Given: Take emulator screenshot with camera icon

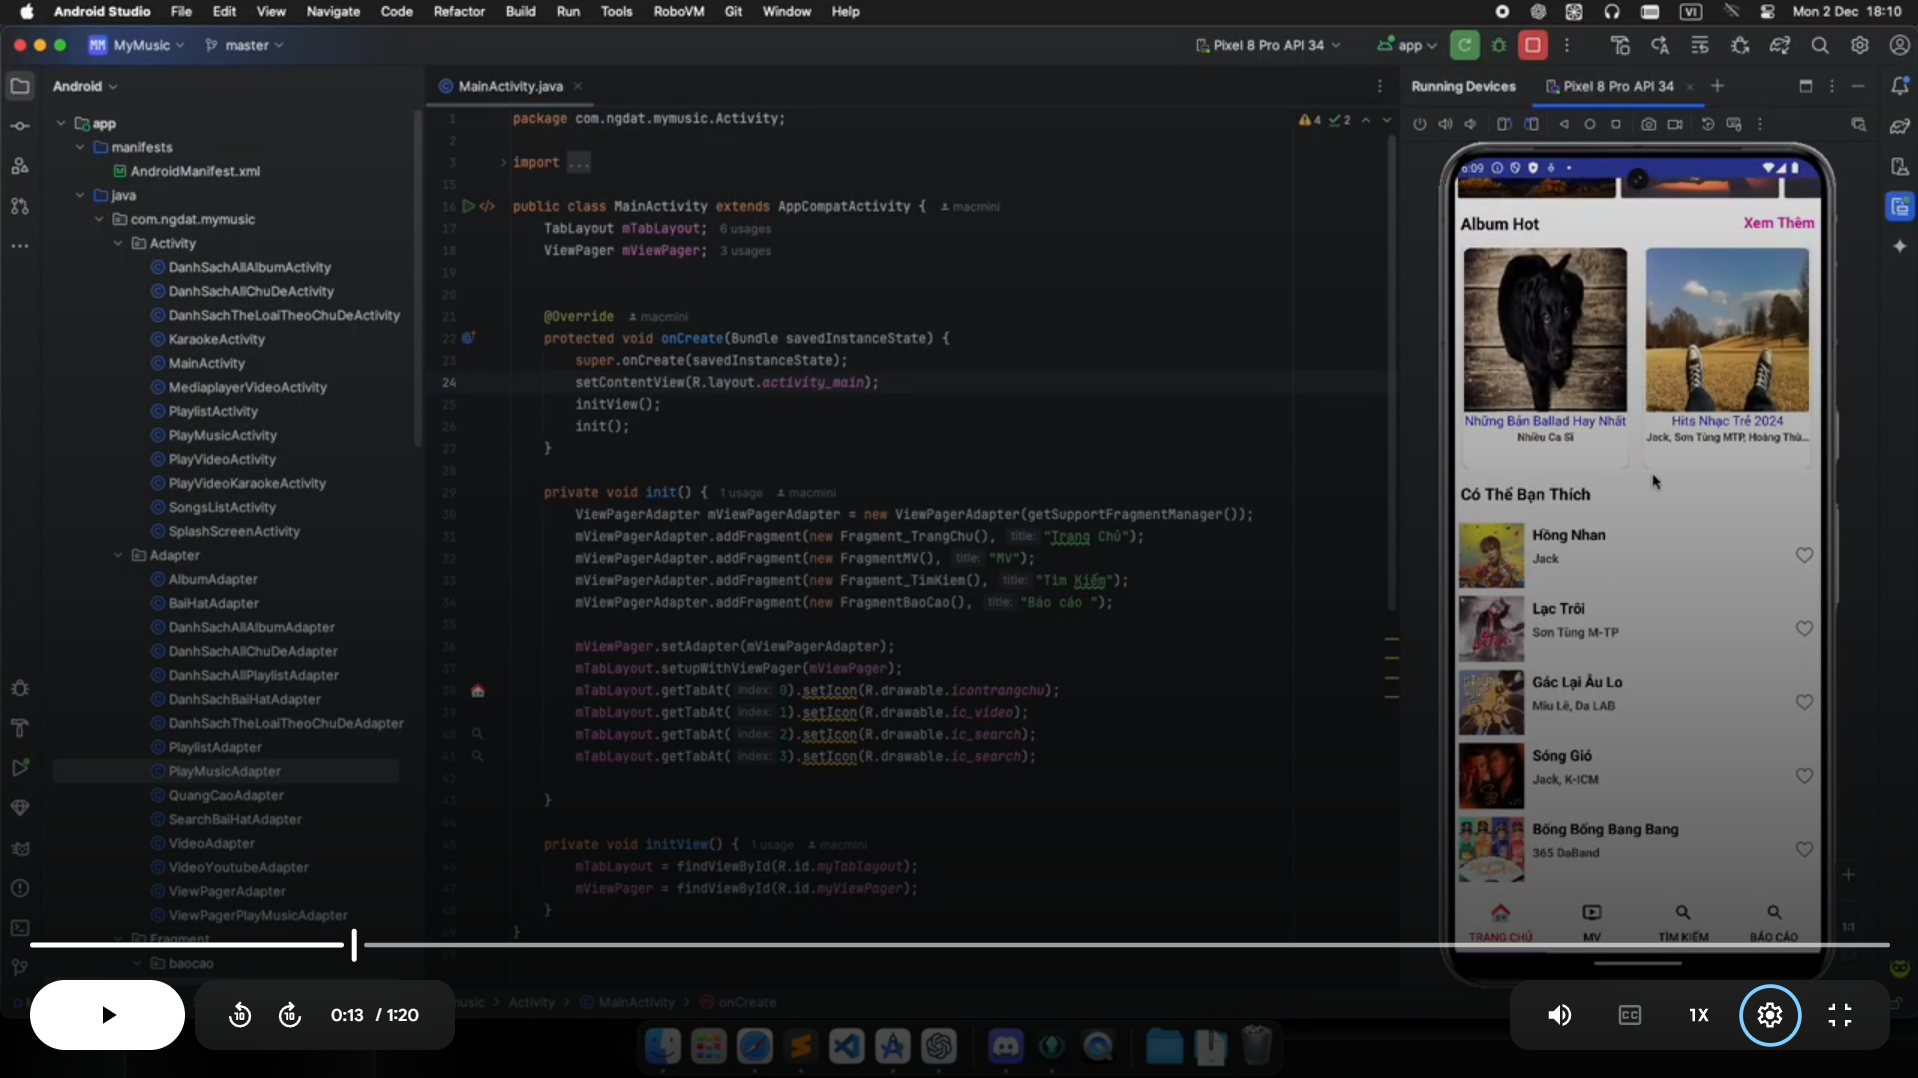Looking at the screenshot, I should pyautogui.click(x=1648, y=124).
